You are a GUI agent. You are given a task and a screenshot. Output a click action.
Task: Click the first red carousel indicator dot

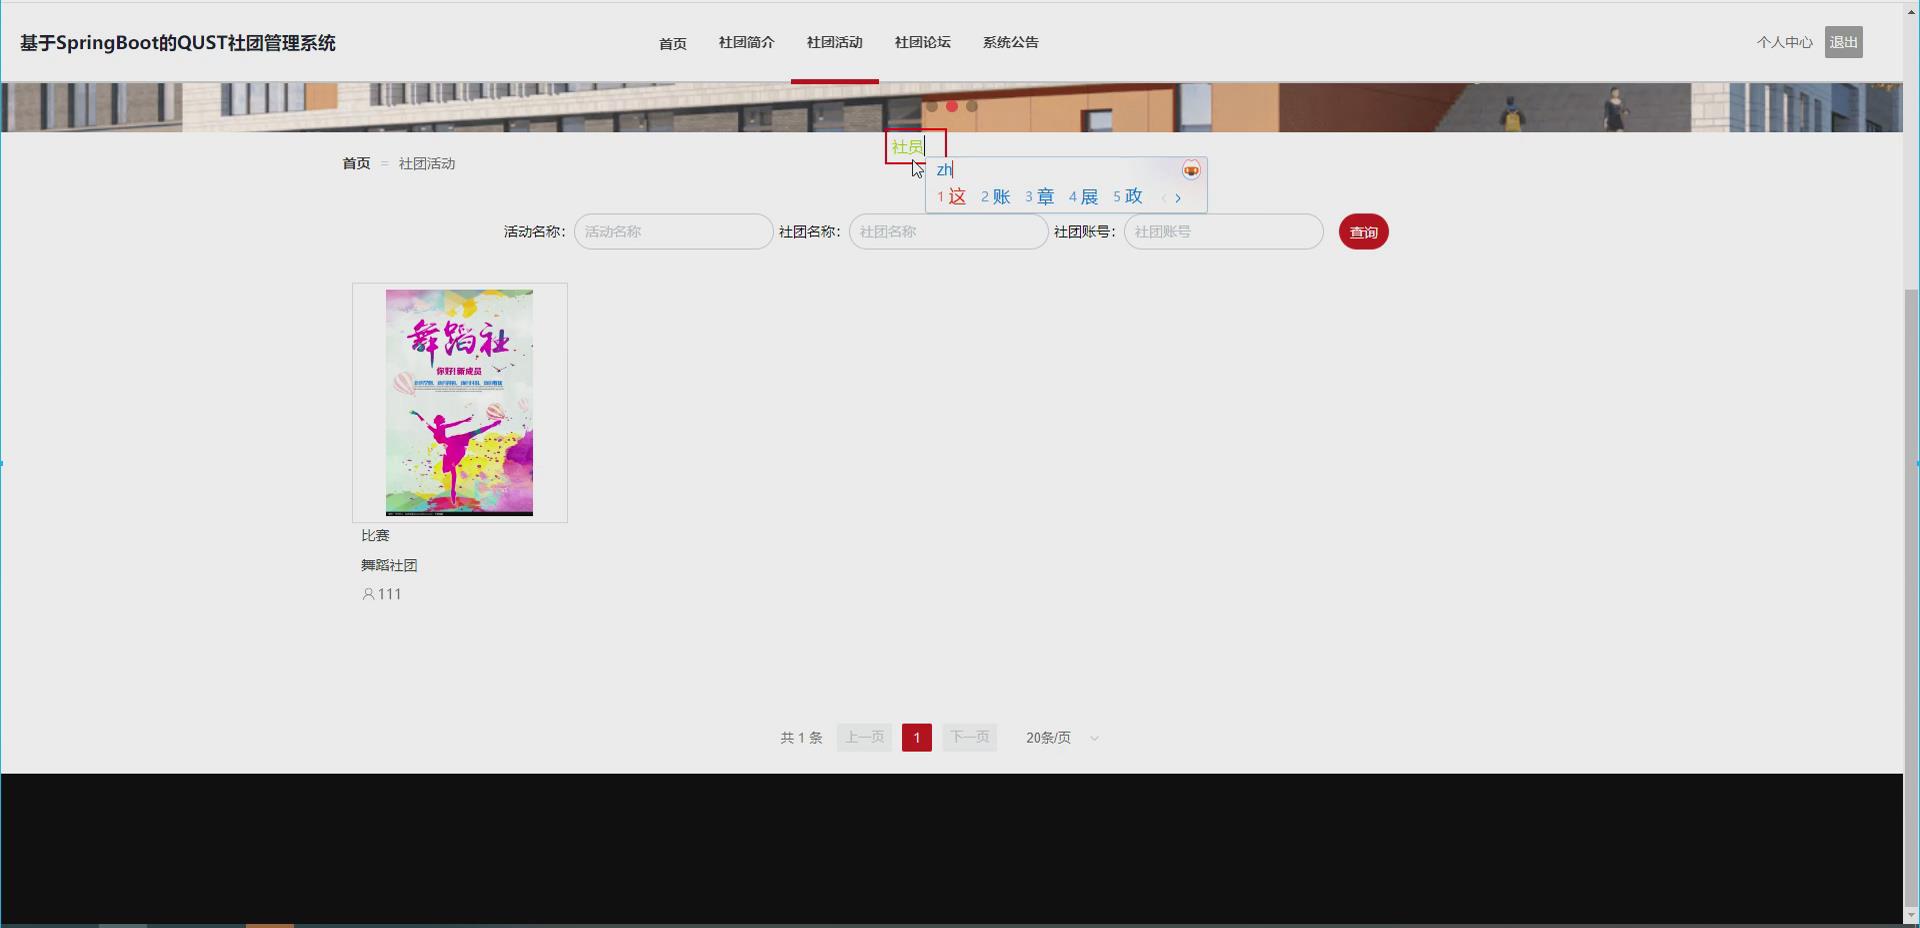(x=931, y=106)
